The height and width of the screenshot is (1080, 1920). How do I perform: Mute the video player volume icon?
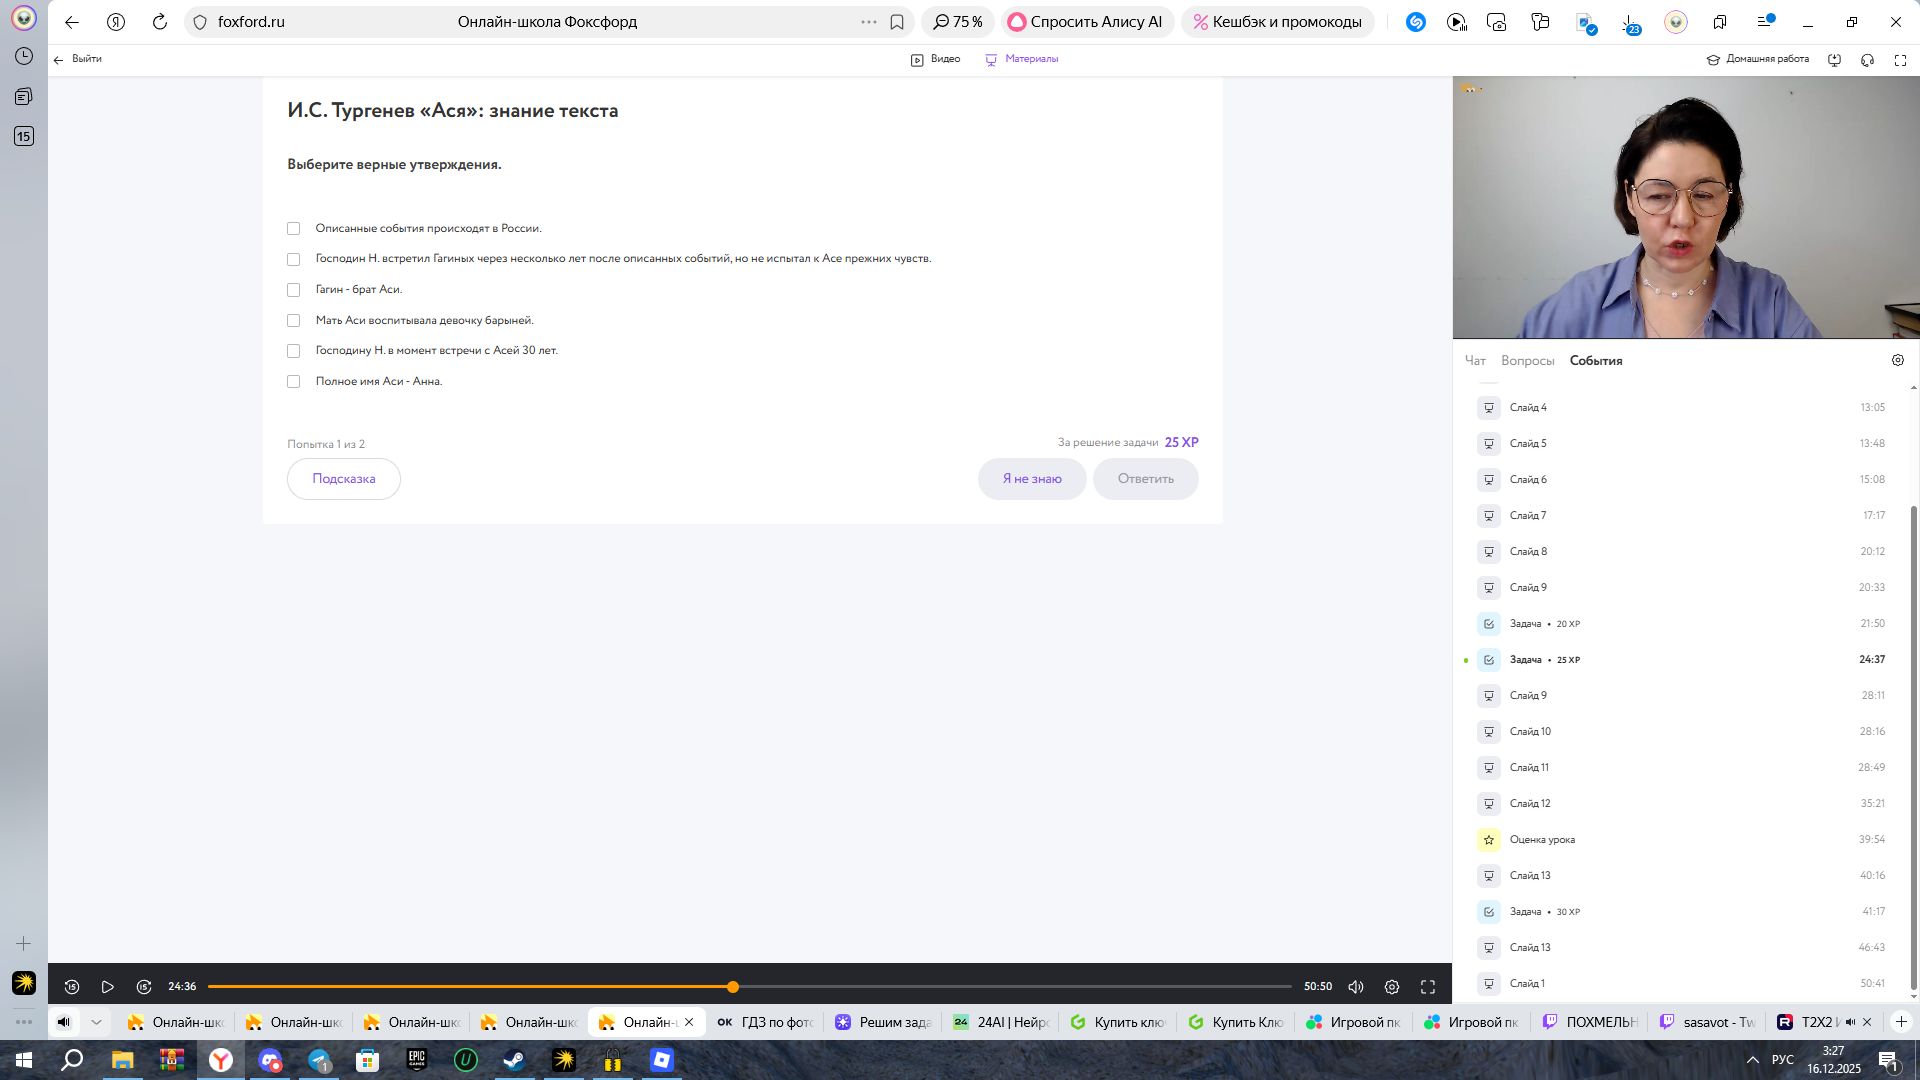point(1356,987)
